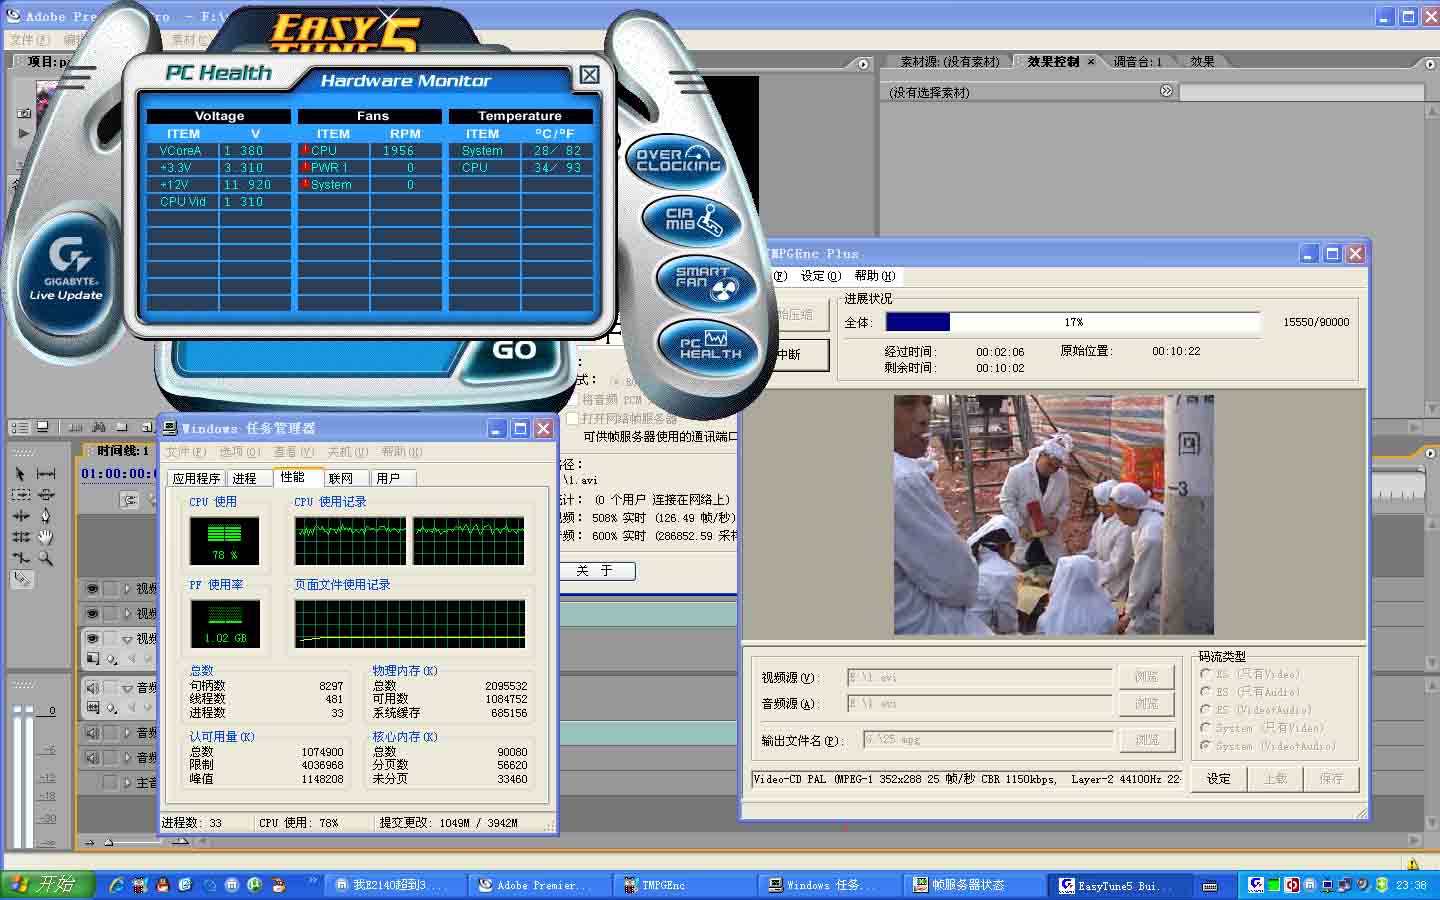Switch to 进程 tab in Task Manager
Image resolution: width=1440 pixels, height=900 pixels.
tap(244, 479)
